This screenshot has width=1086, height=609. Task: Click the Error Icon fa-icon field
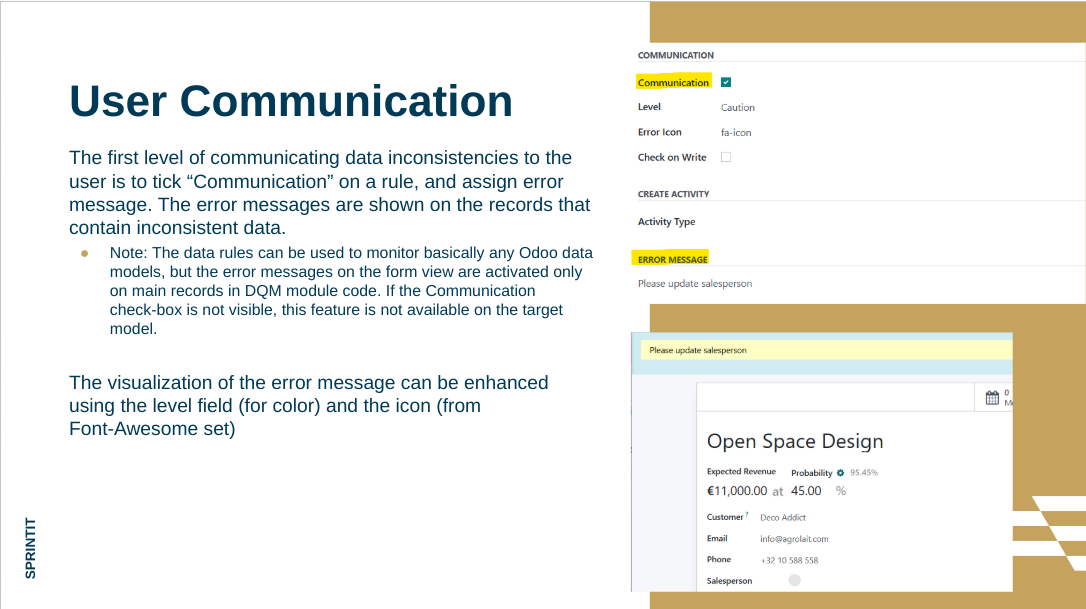click(736, 132)
